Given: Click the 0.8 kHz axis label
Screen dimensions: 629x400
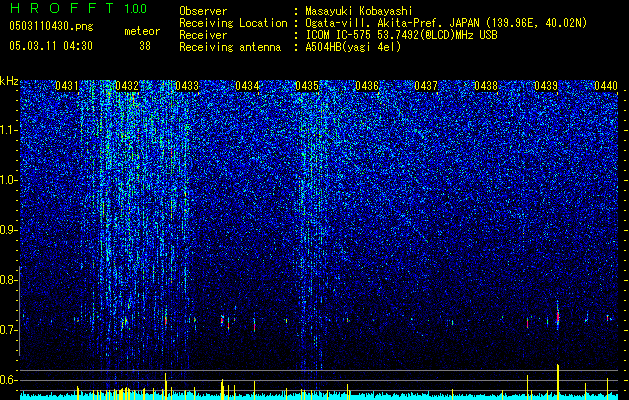Looking at the screenshot, I should [x=9, y=280].
